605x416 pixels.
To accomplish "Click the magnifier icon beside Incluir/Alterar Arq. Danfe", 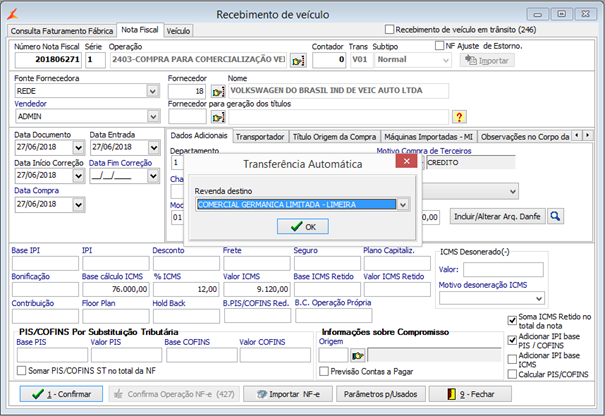I will pos(554,215).
